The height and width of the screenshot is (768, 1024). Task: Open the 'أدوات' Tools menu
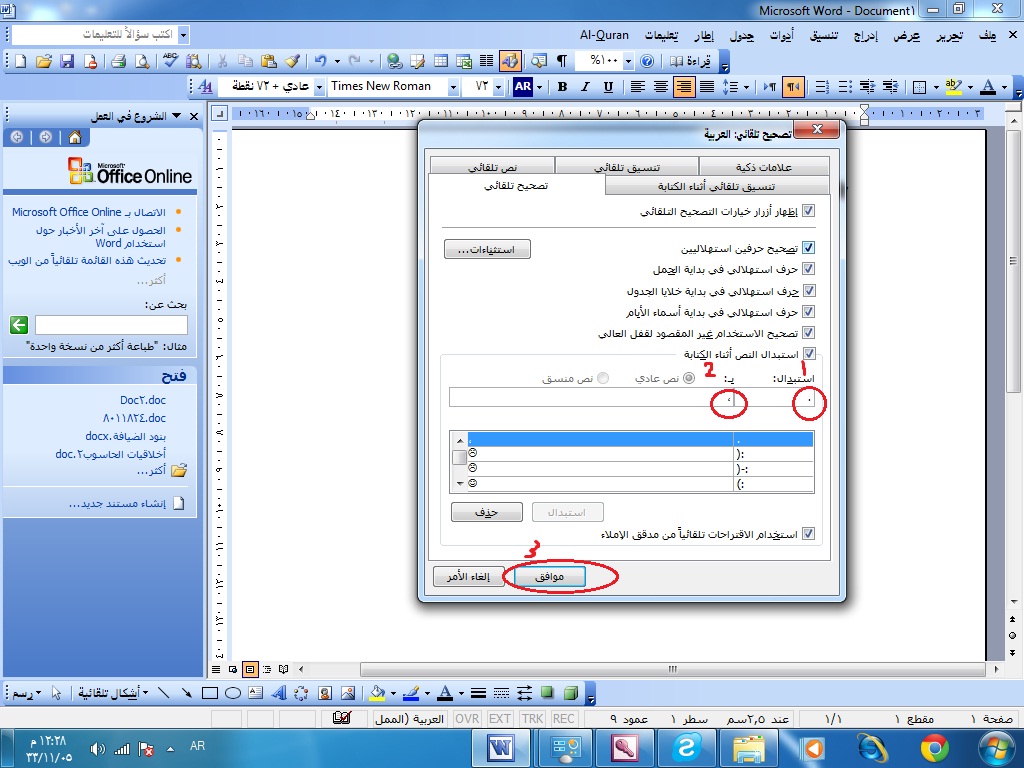pyautogui.click(x=782, y=35)
